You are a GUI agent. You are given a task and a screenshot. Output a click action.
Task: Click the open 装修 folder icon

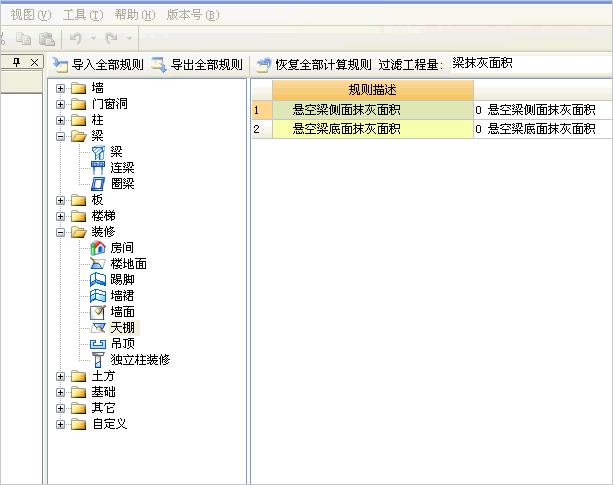pyautogui.click(x=79, y=233)
